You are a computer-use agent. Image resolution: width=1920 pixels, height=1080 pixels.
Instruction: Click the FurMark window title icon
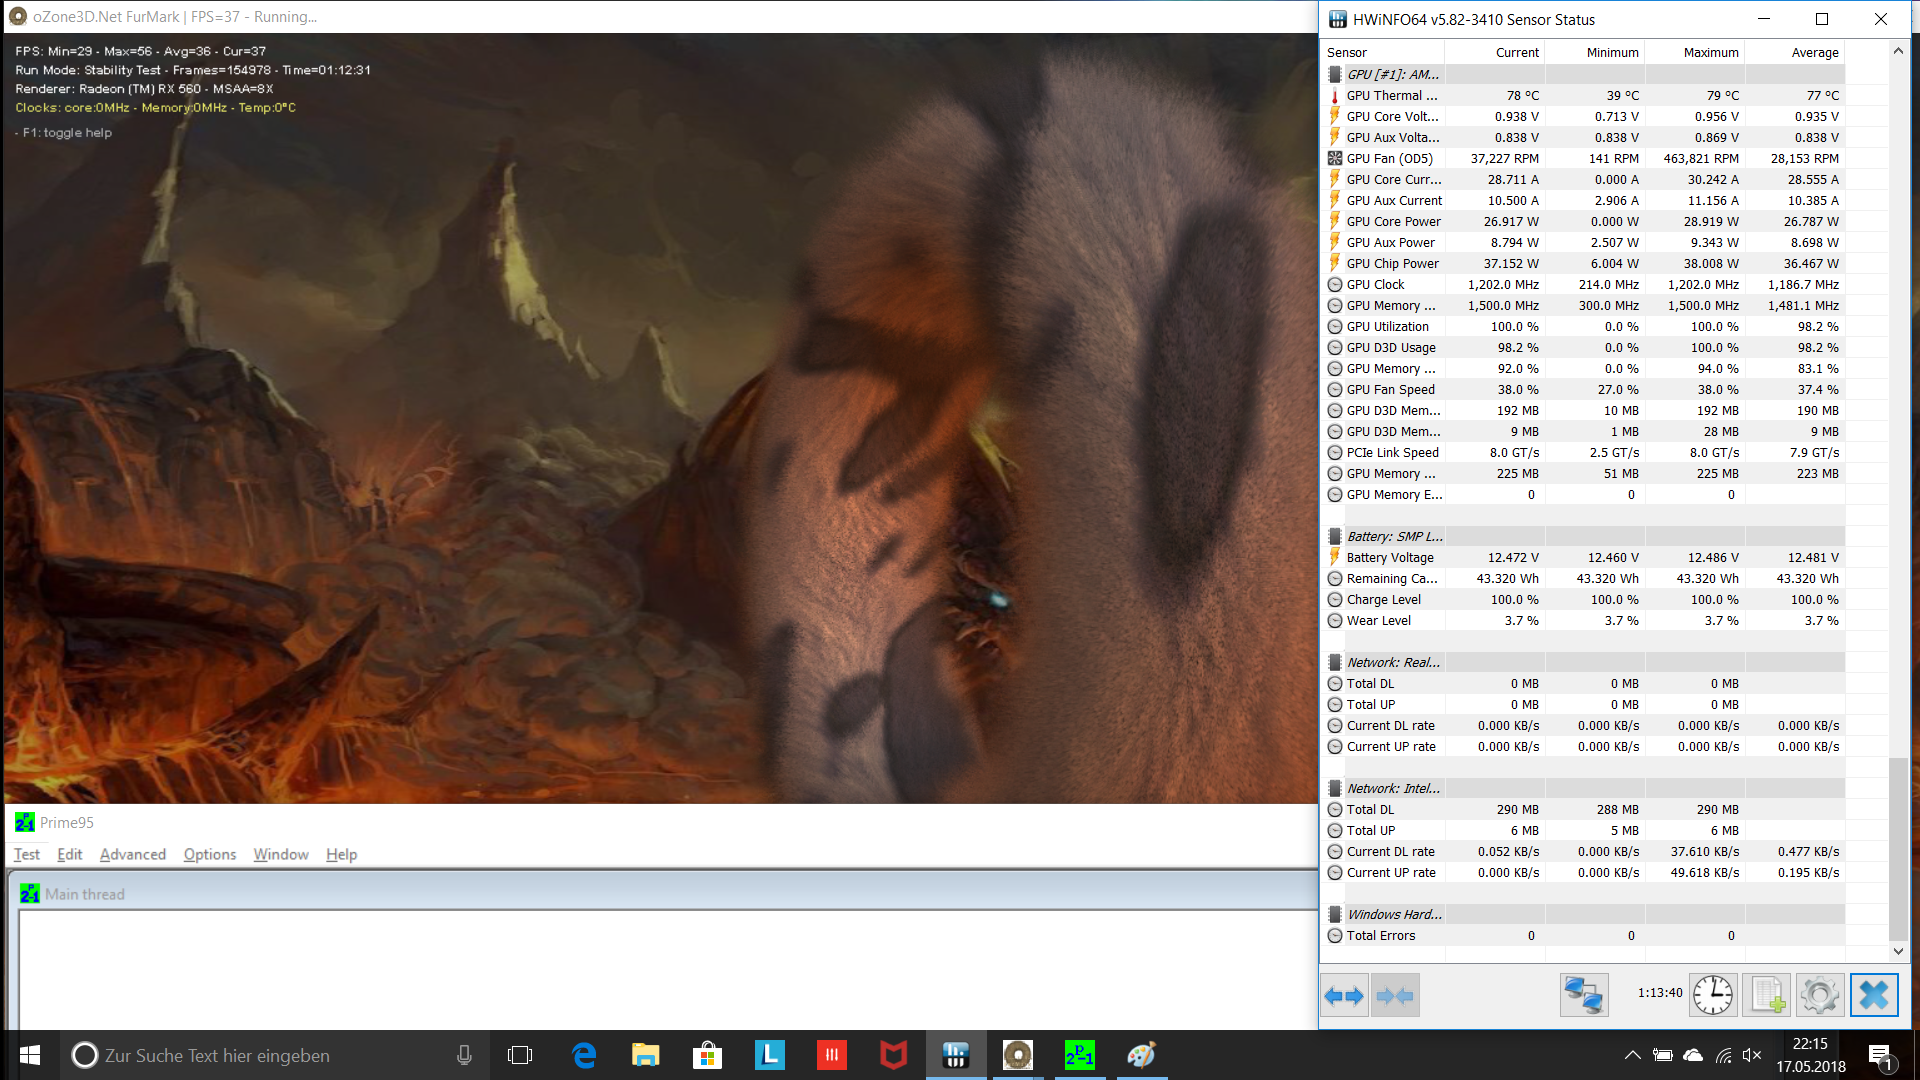point(17,16)
